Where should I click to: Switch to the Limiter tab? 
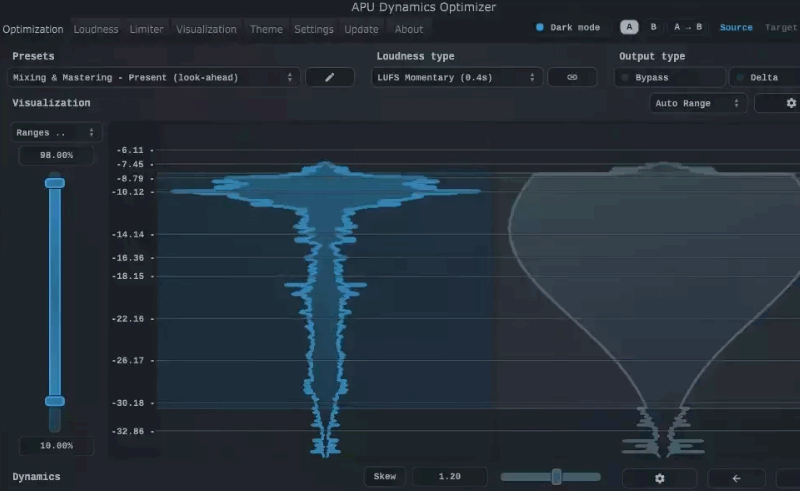(146, 29)
